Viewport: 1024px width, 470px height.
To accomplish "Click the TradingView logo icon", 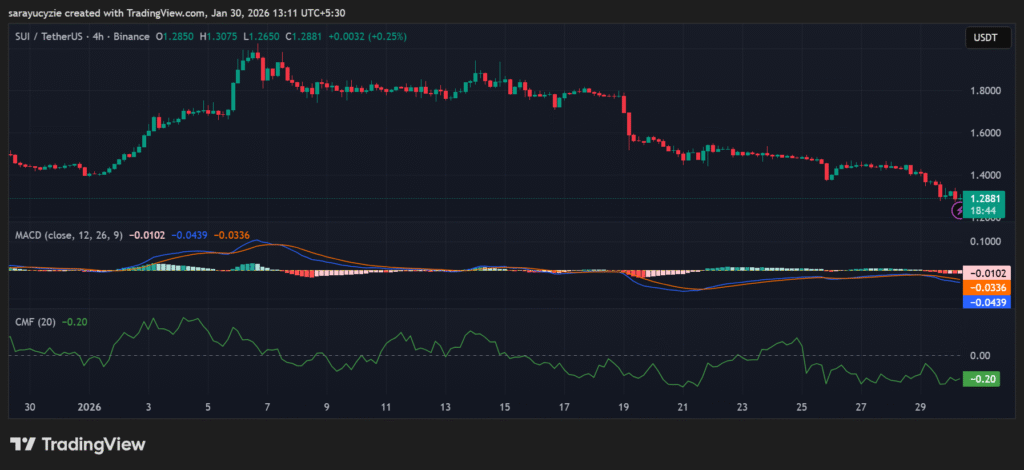I will [24, 444].
